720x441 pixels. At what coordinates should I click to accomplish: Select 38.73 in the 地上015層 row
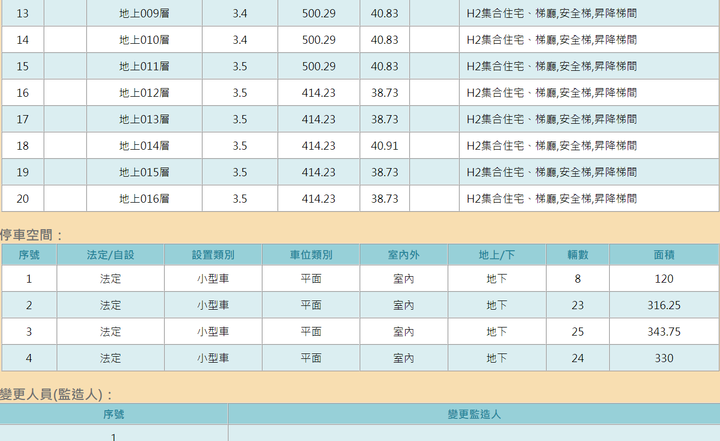tap(384, 172)
